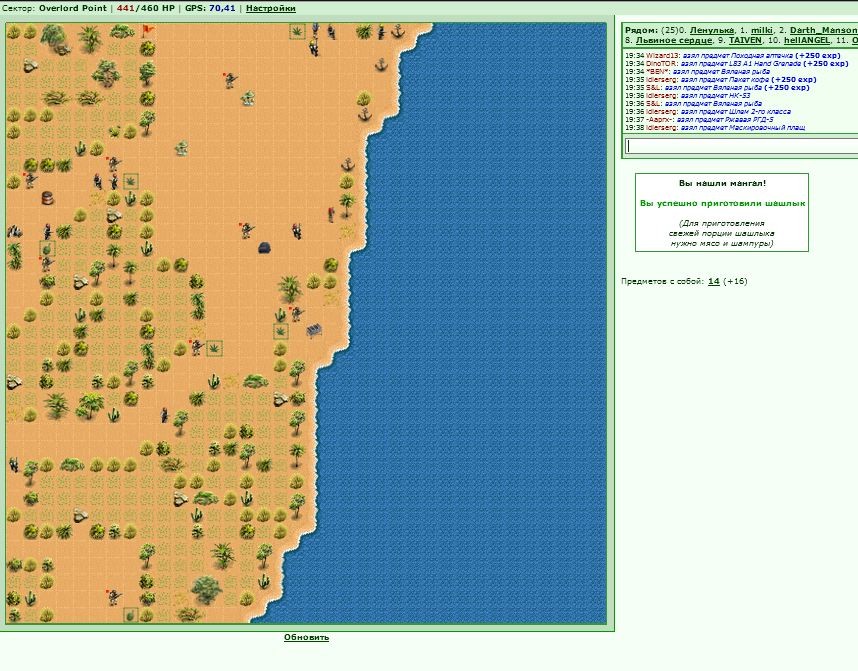The height and width of the screenshot is (671, 858).
Task: Click the DinoTOR L83 A1 Hand Grenade line
Action: point(737,63)
